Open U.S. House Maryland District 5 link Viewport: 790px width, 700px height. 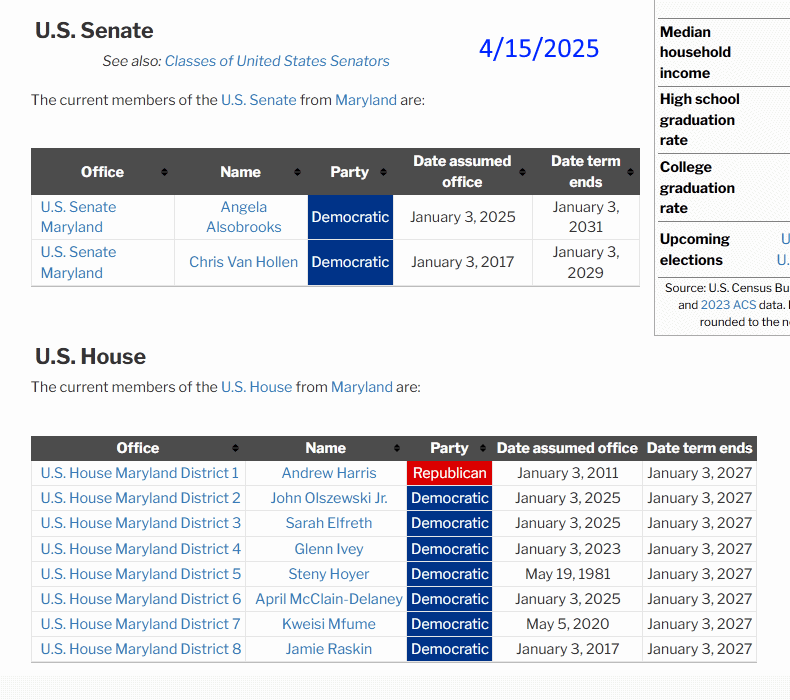(141, 574)
